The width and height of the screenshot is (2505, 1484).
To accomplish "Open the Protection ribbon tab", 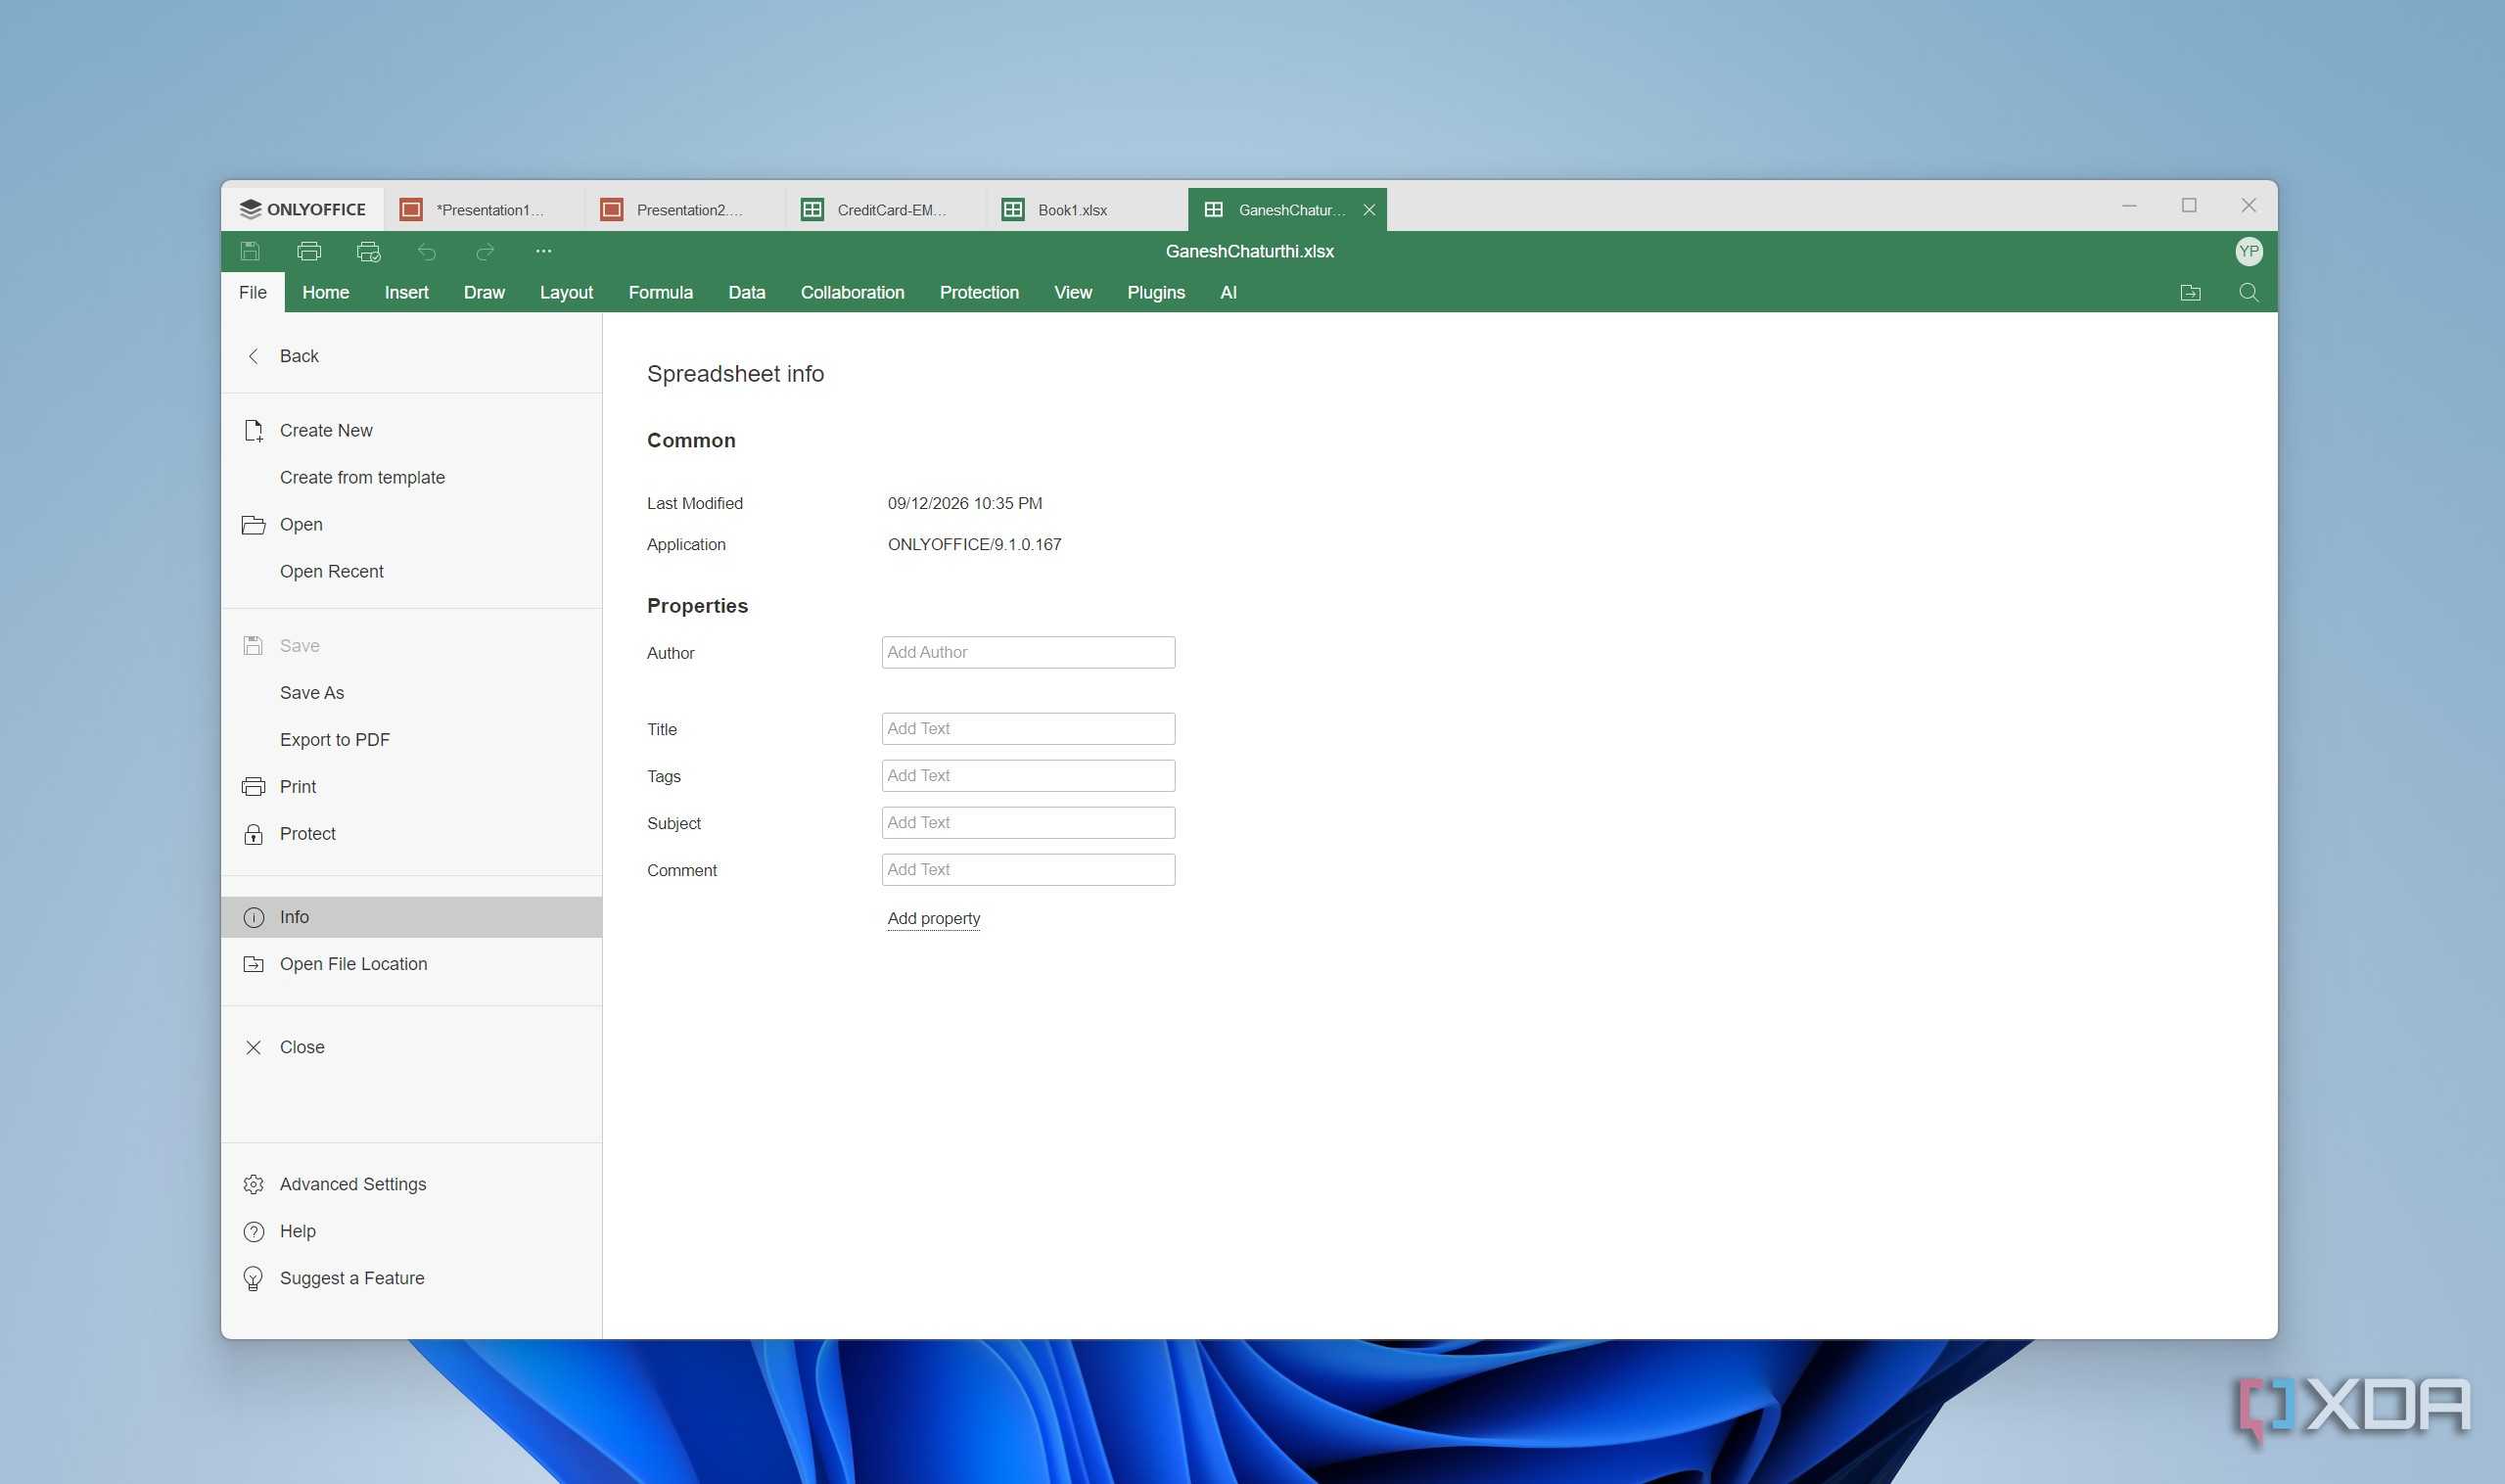I will [979, 293].
